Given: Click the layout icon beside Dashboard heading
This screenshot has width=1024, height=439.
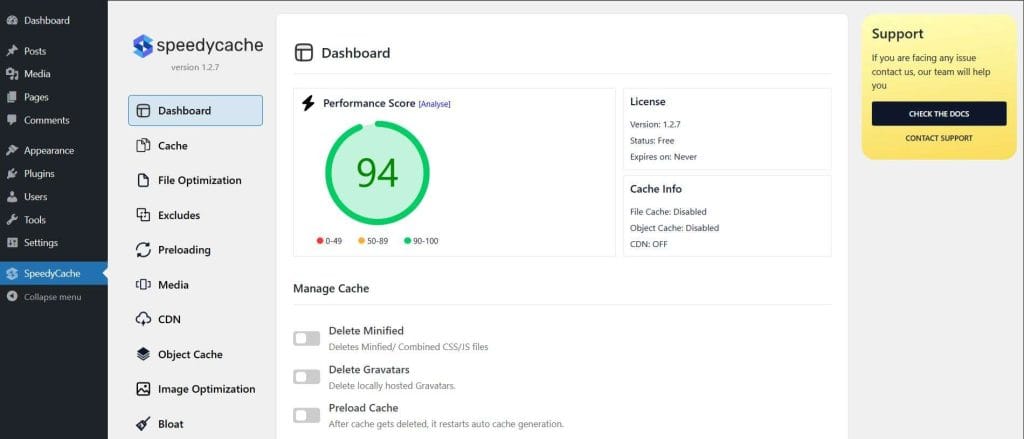Looking at the screenshot, I should 304,53.
